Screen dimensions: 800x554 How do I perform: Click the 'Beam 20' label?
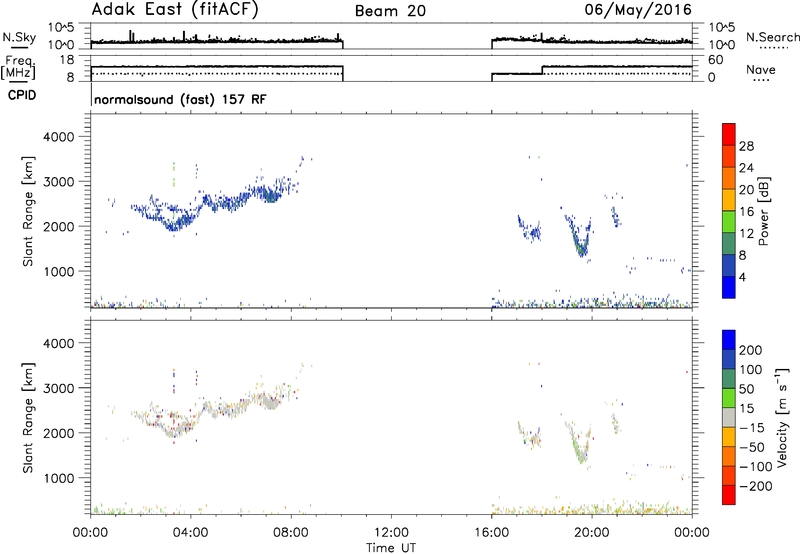[390, 11]
